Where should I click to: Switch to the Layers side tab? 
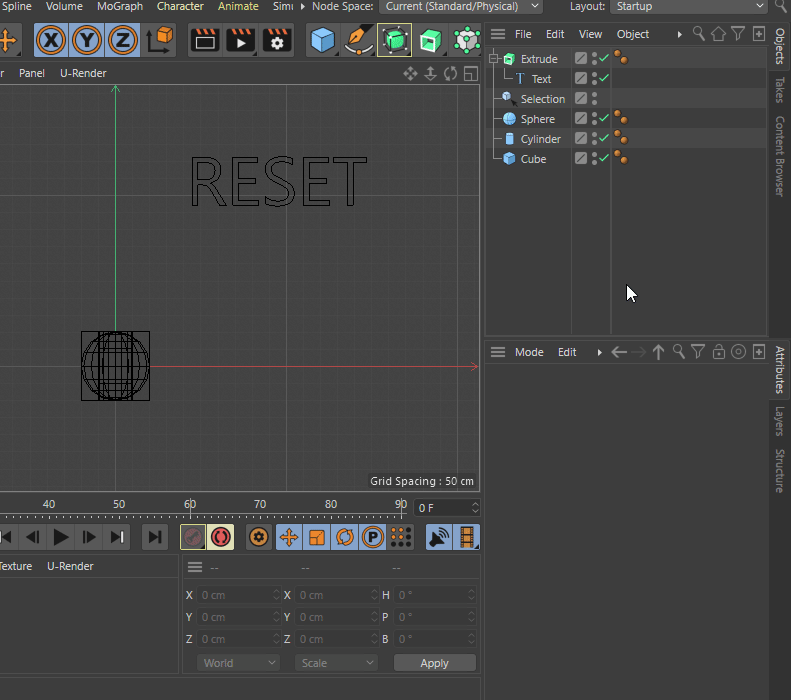point(780,421)
